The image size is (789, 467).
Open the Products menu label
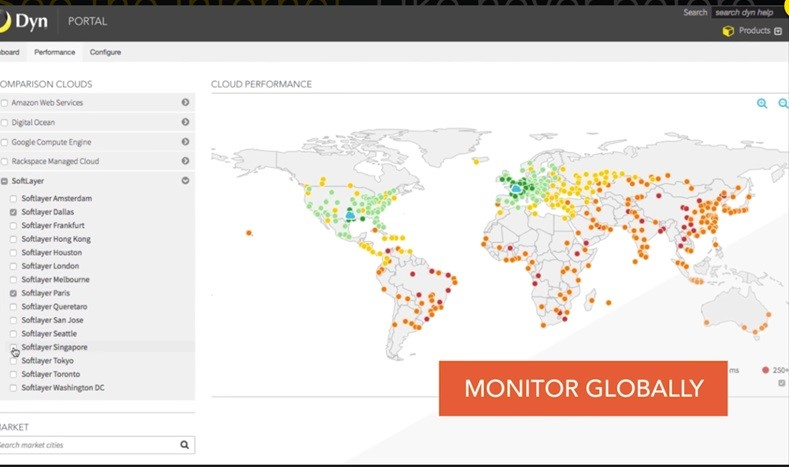point(754,31)
